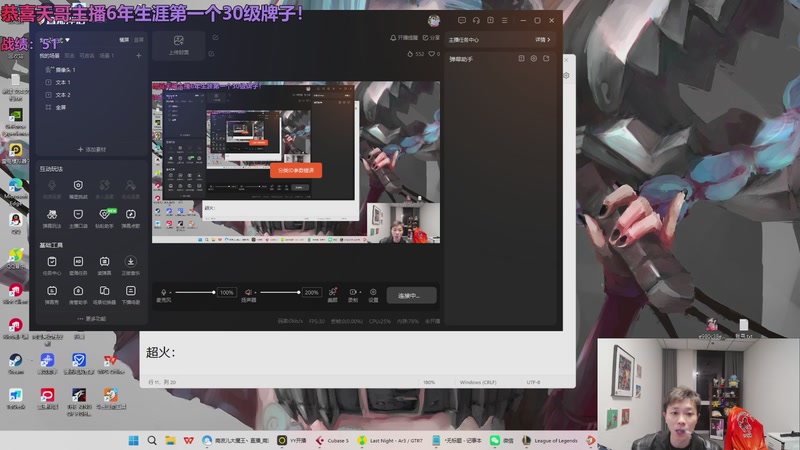Expand the 录制 record dropdown arrow
Screen dimensions: 800x450
click(360, 292)
